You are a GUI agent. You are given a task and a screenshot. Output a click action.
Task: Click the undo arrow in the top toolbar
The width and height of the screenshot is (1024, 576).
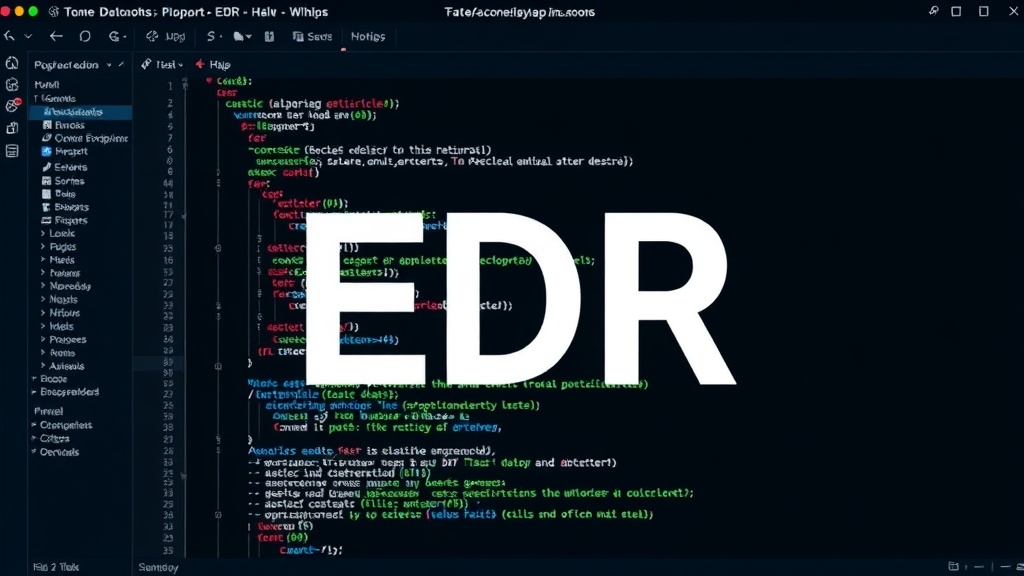point(9,37)
